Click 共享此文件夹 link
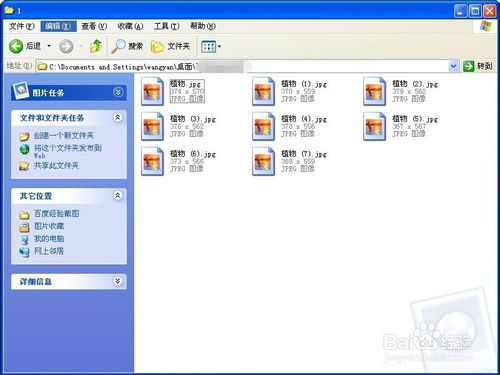Screen dimensions: 500x375 (x=56, y=165)
